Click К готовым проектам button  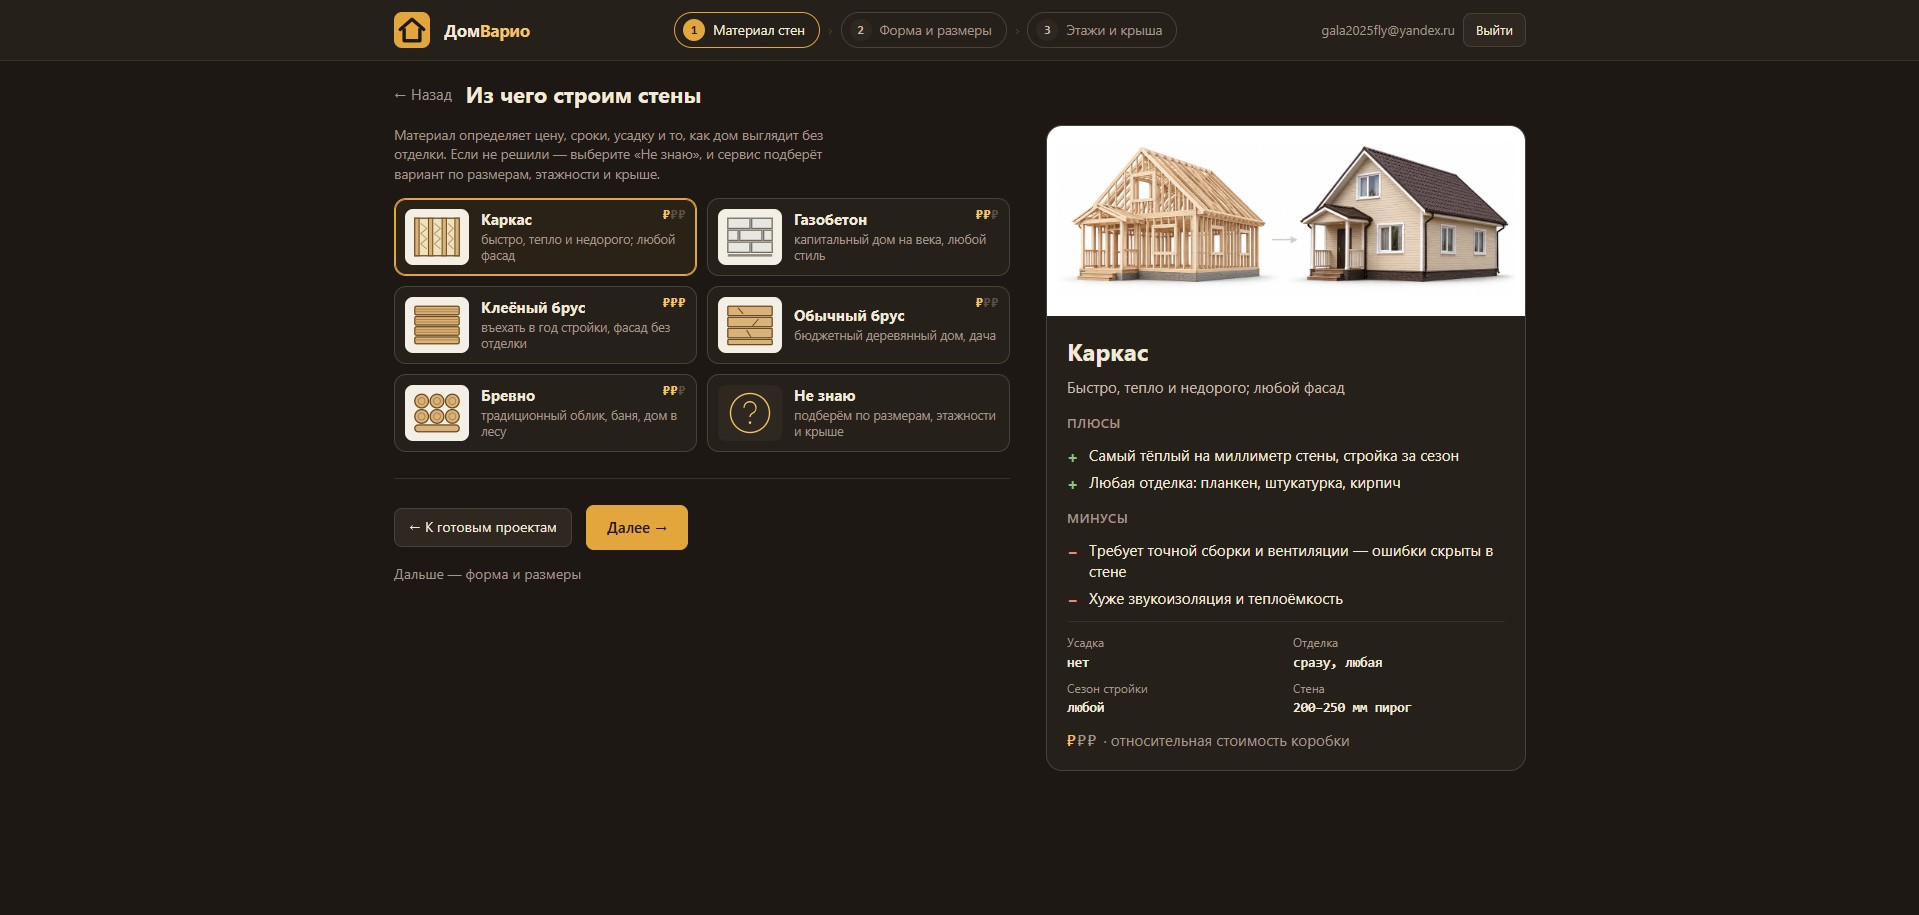[483, 527]
